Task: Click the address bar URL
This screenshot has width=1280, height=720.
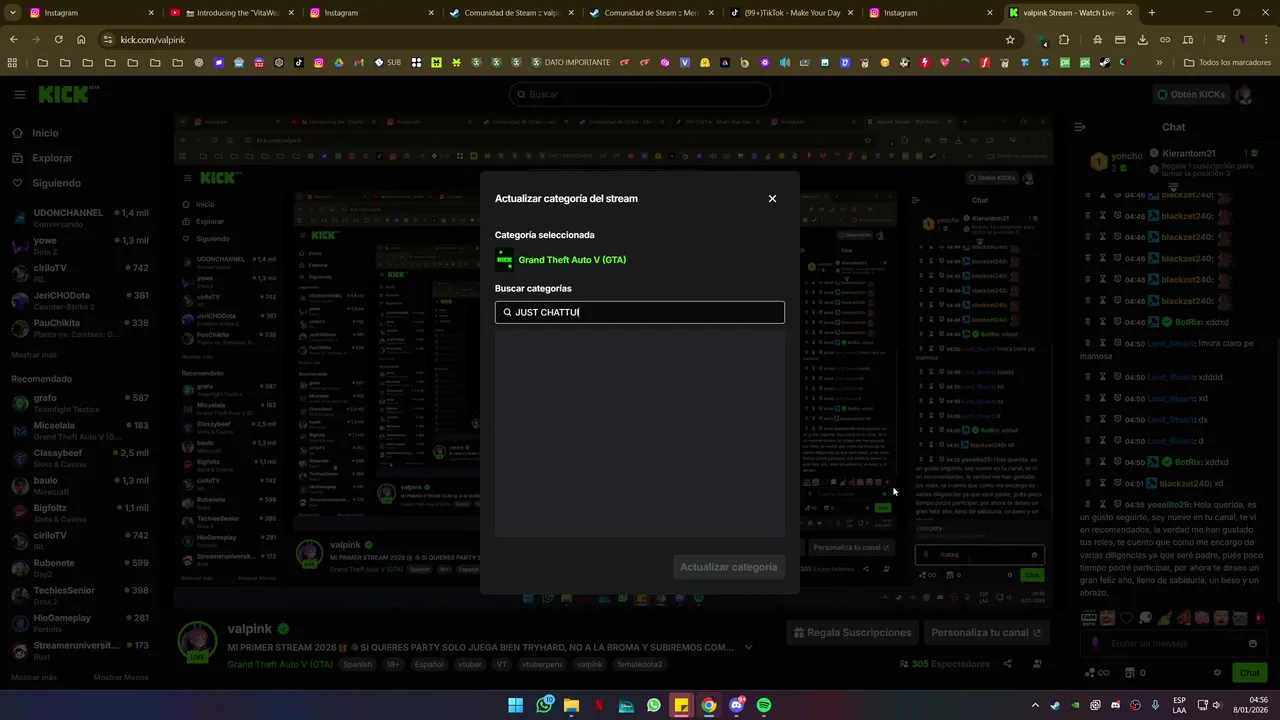Action: (x=153, y=40)
